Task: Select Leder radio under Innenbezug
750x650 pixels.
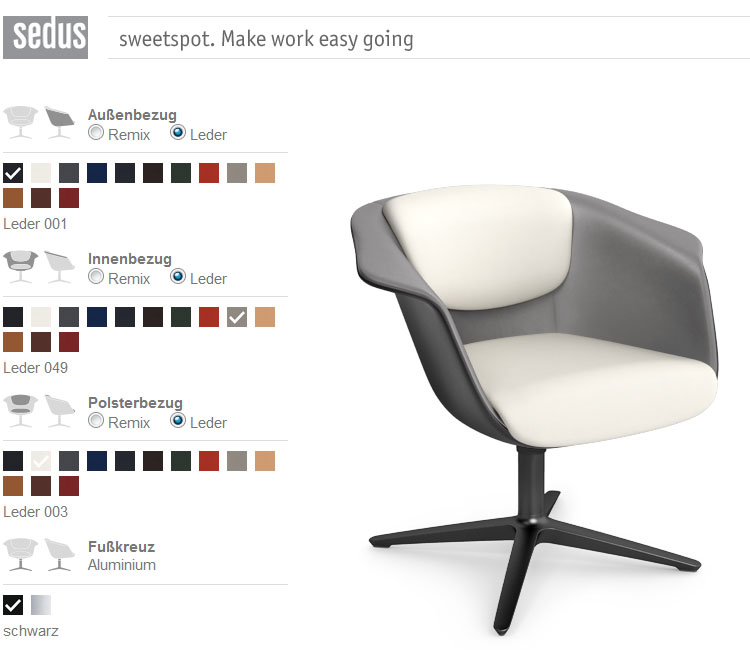Action: [178, 276]
